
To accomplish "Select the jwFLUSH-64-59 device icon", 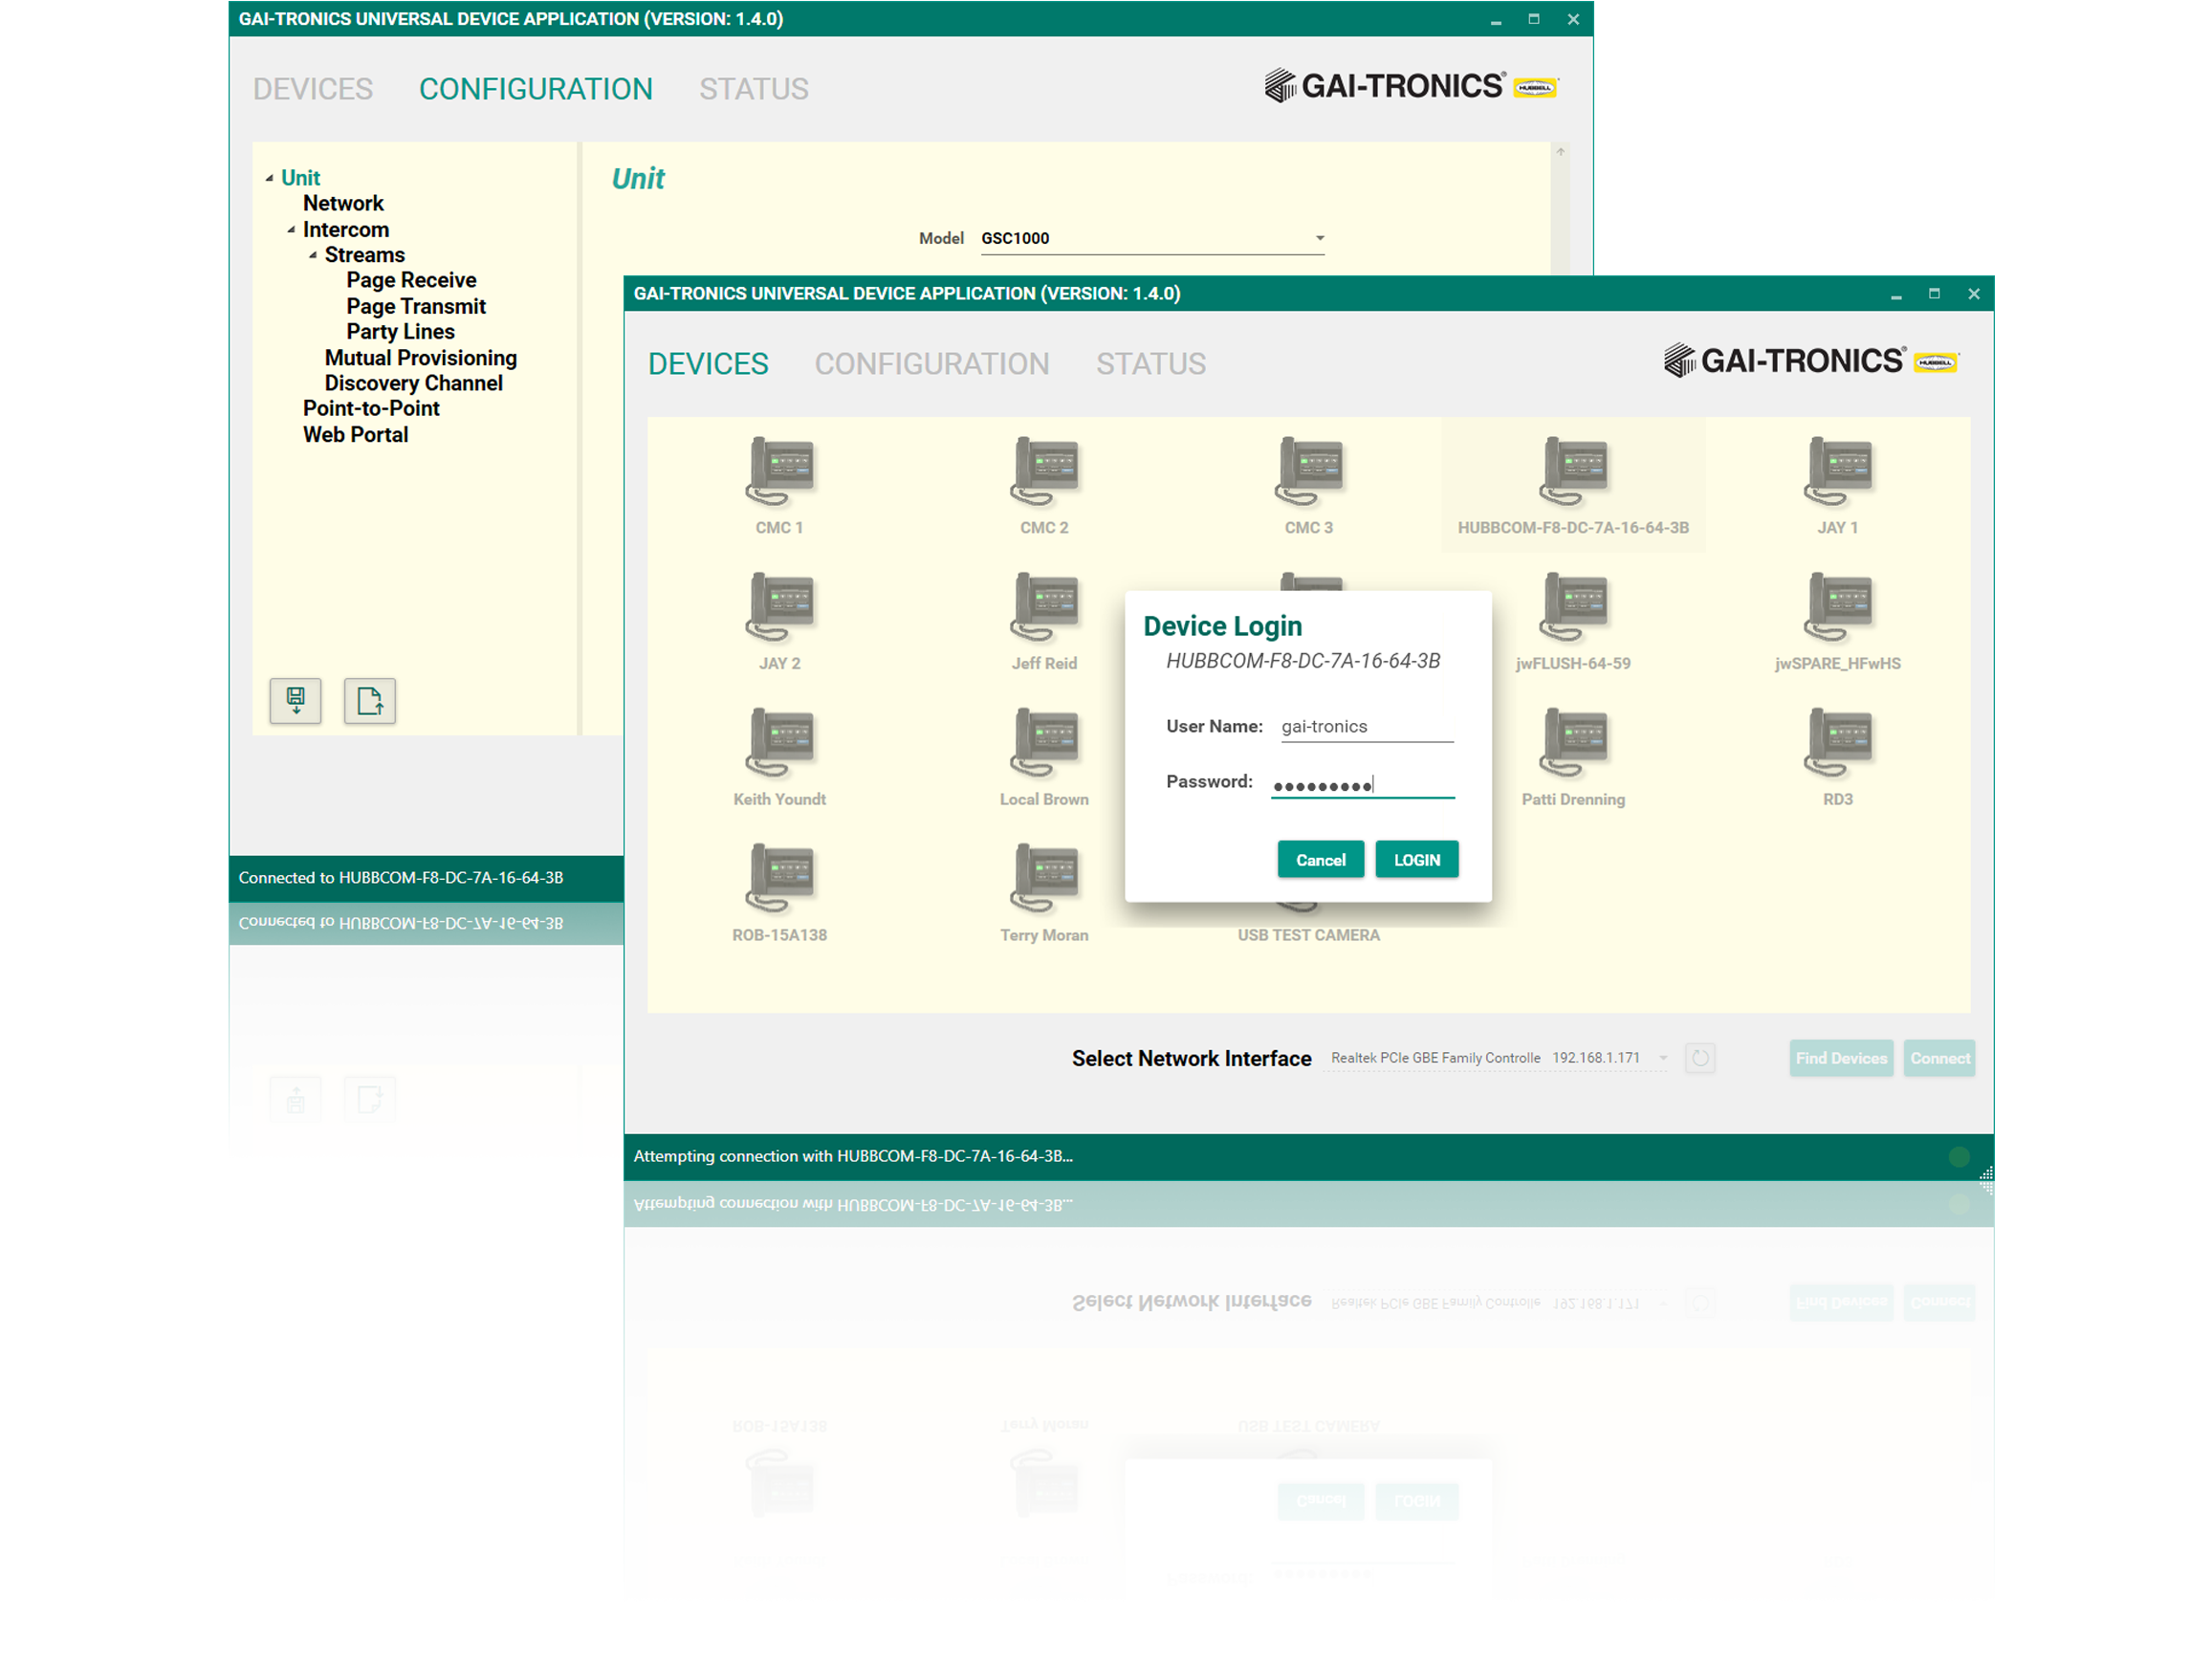I will coord(1574,608).
